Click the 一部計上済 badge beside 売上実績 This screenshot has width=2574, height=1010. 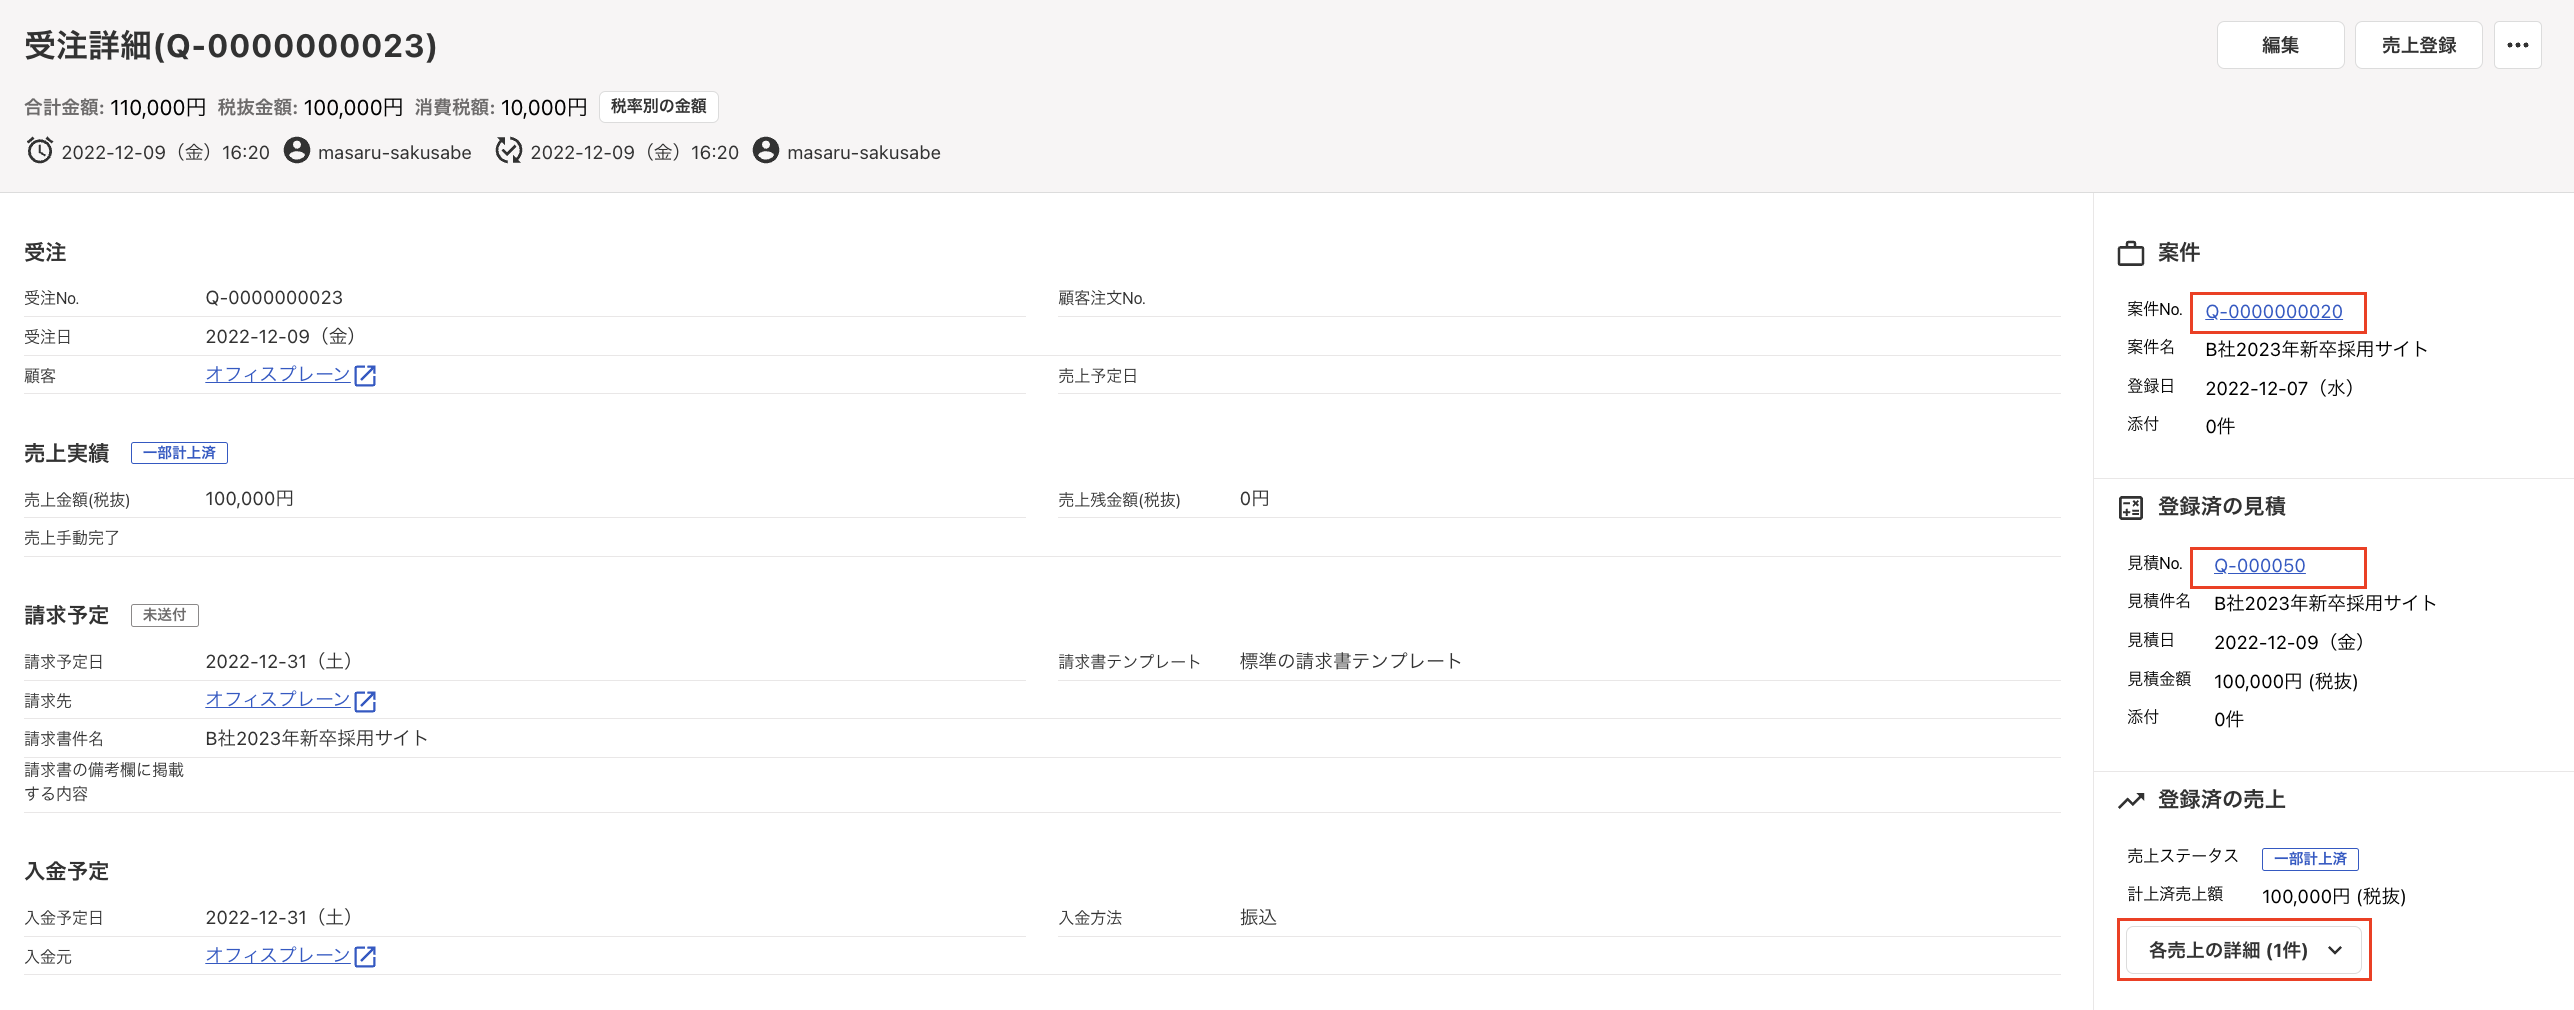(x=179, y=453)
